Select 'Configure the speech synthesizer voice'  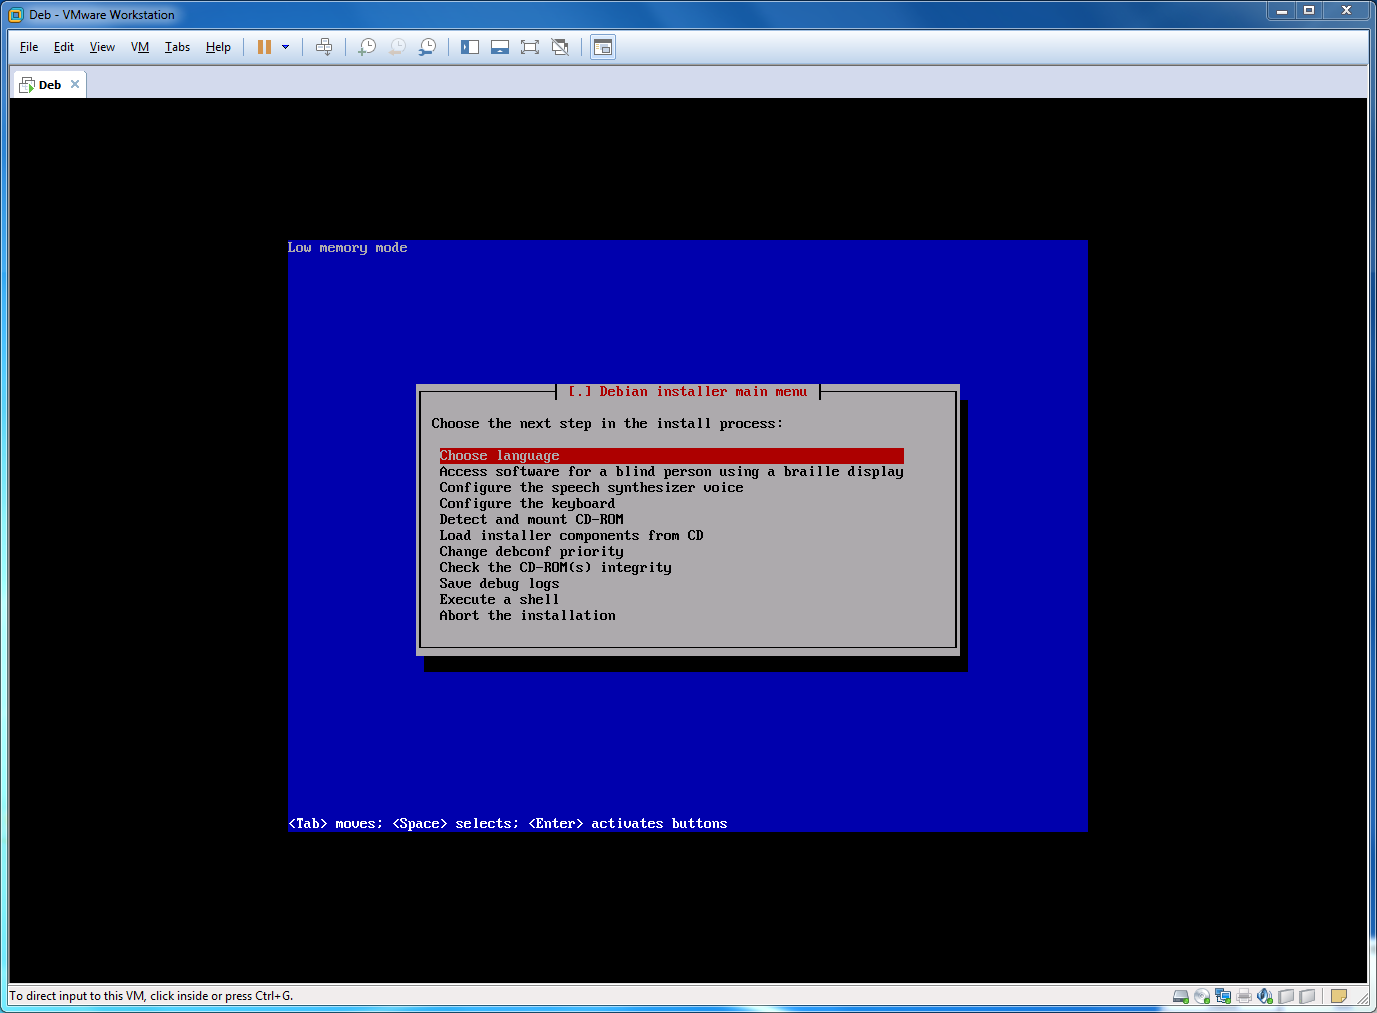591,488
